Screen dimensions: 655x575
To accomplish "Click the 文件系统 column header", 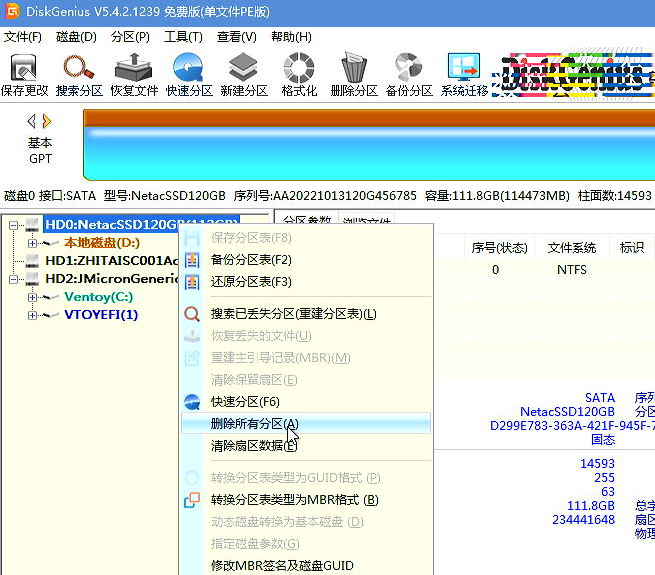I will 571,248.
